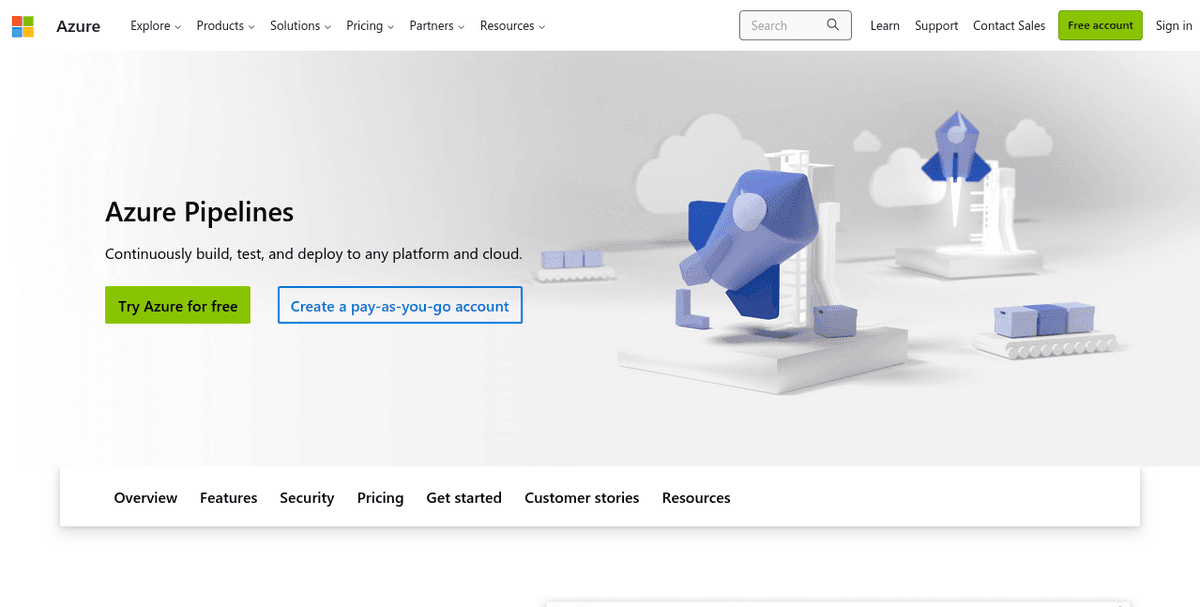Click inside the Search input field

coord(785,24)
